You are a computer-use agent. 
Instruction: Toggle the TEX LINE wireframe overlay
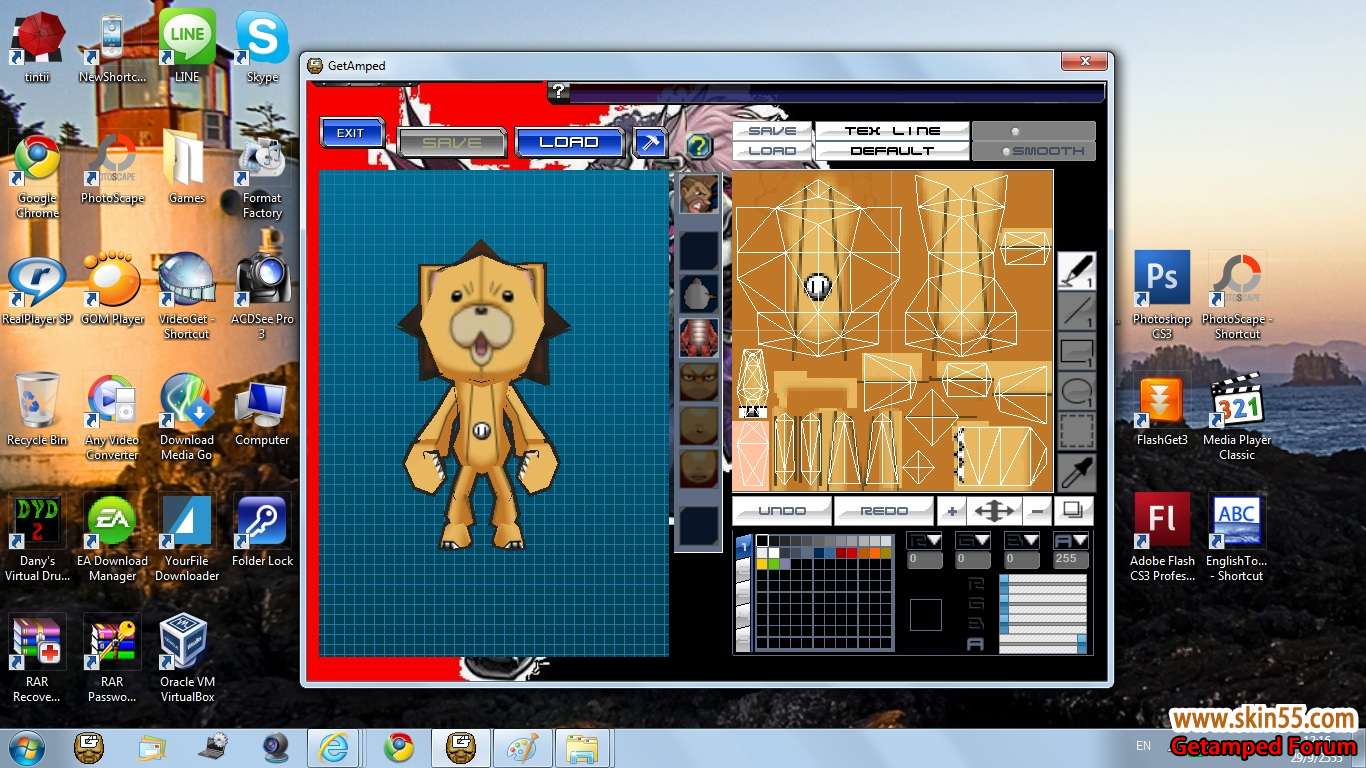(892, 131)
